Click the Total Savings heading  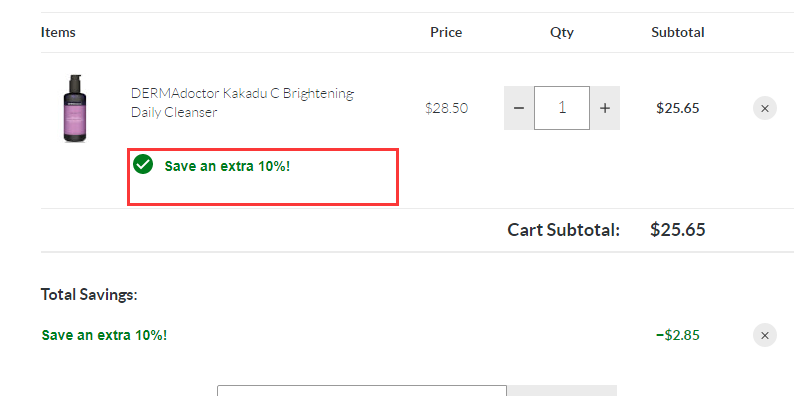point(89,295)
